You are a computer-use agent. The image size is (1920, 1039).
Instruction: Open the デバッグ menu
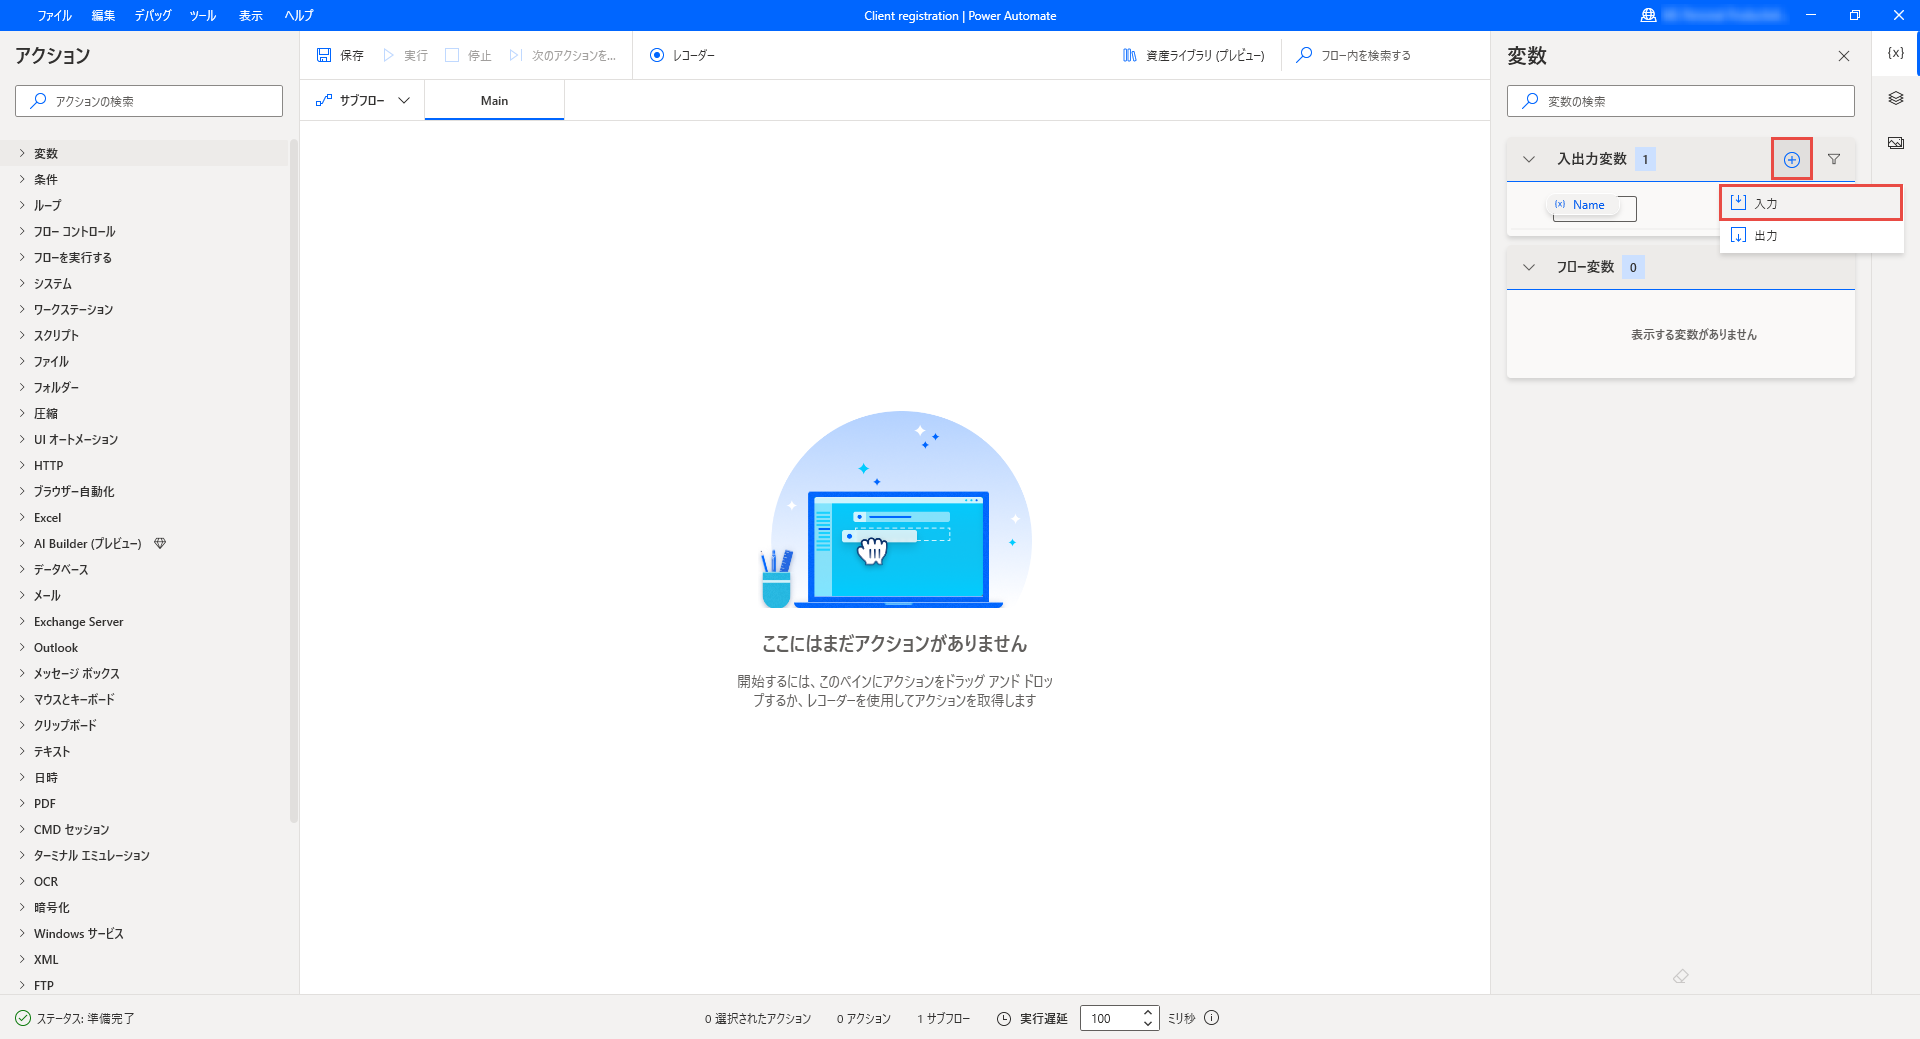pyautogui.click(x=152, y=15)
